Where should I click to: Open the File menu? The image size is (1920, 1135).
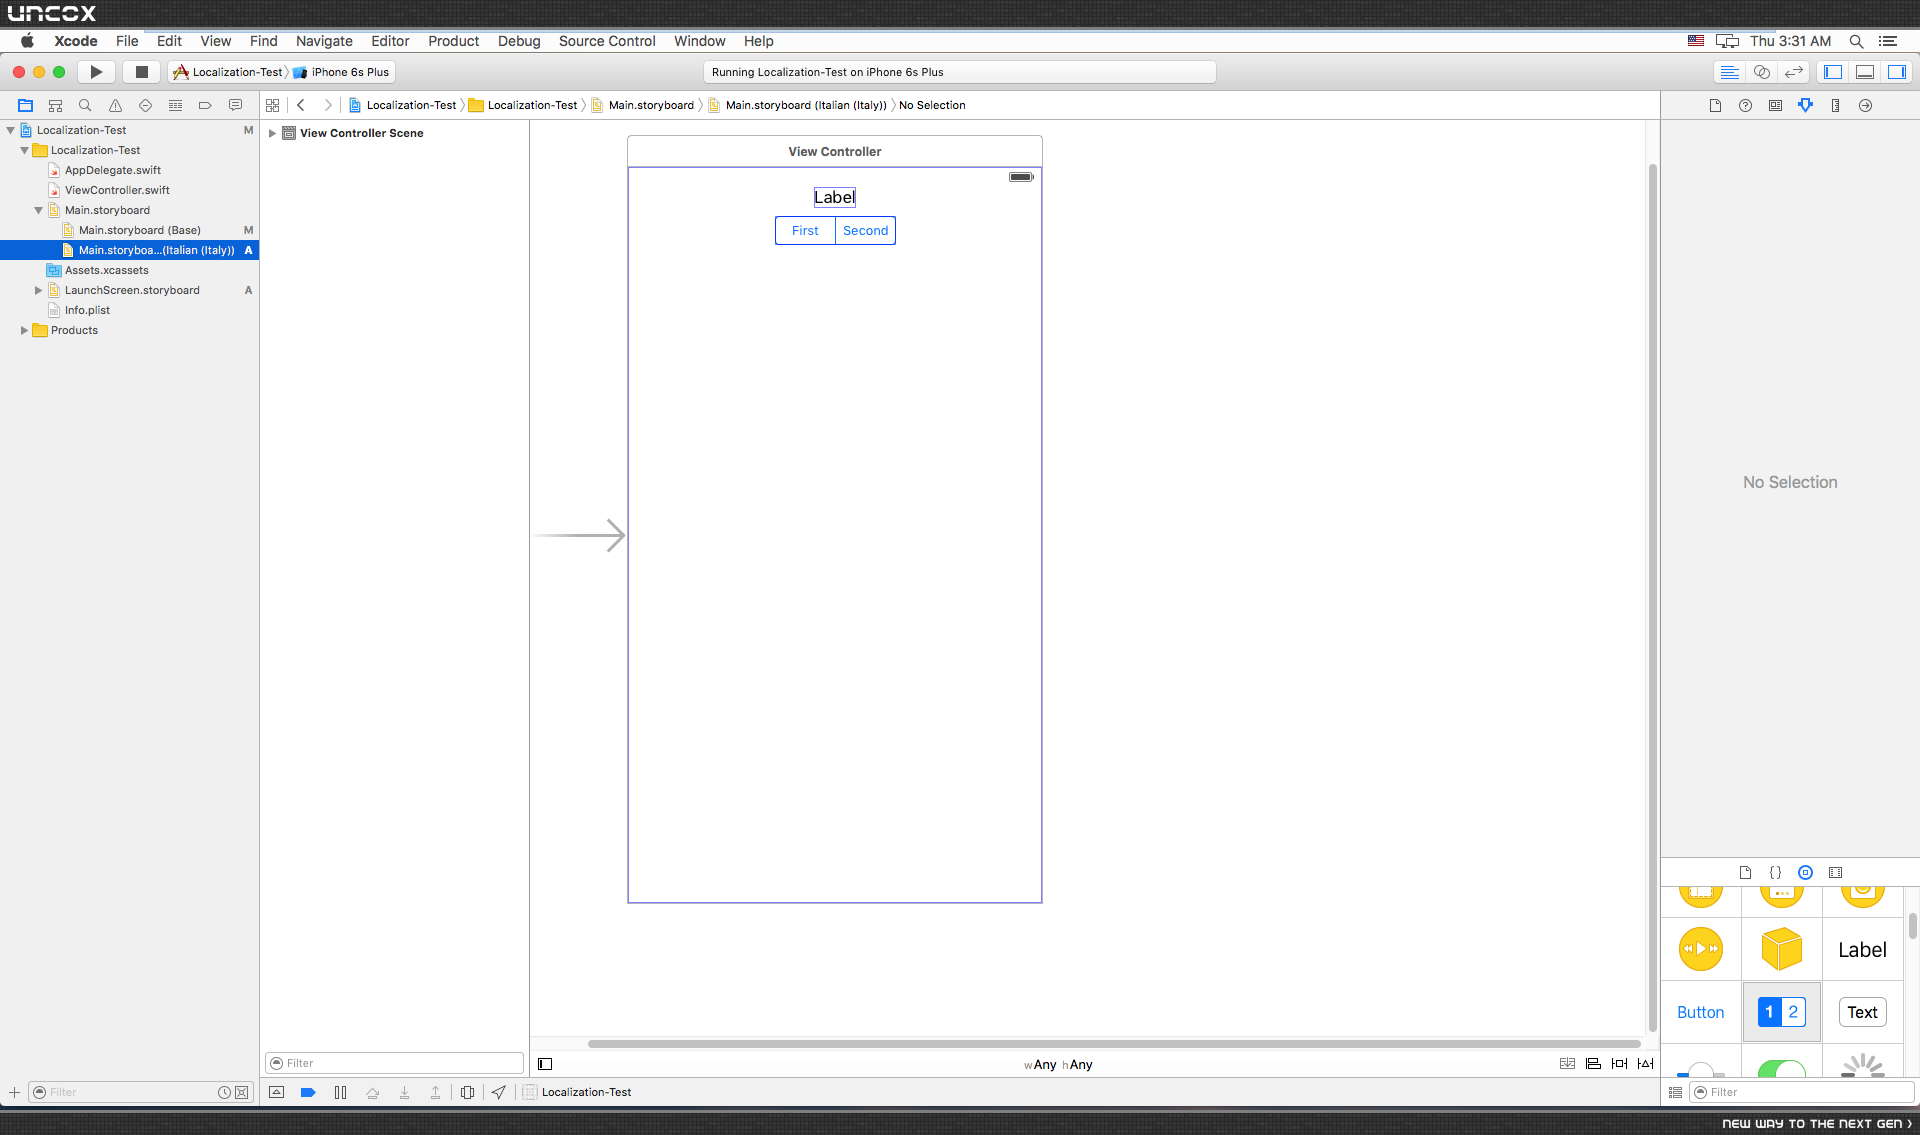[x=127, y=41]
